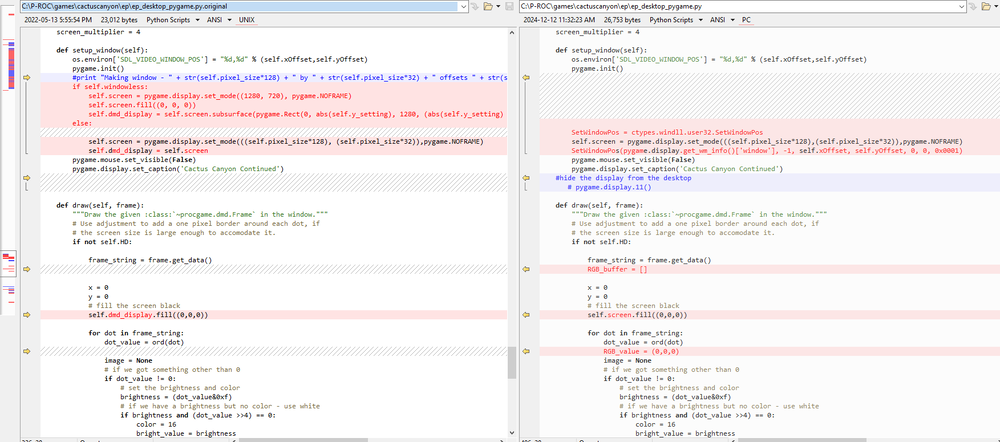Viewport: 1000px width, 442px height.
Task: Open right file path history dropdown
Action: point(961,6)
